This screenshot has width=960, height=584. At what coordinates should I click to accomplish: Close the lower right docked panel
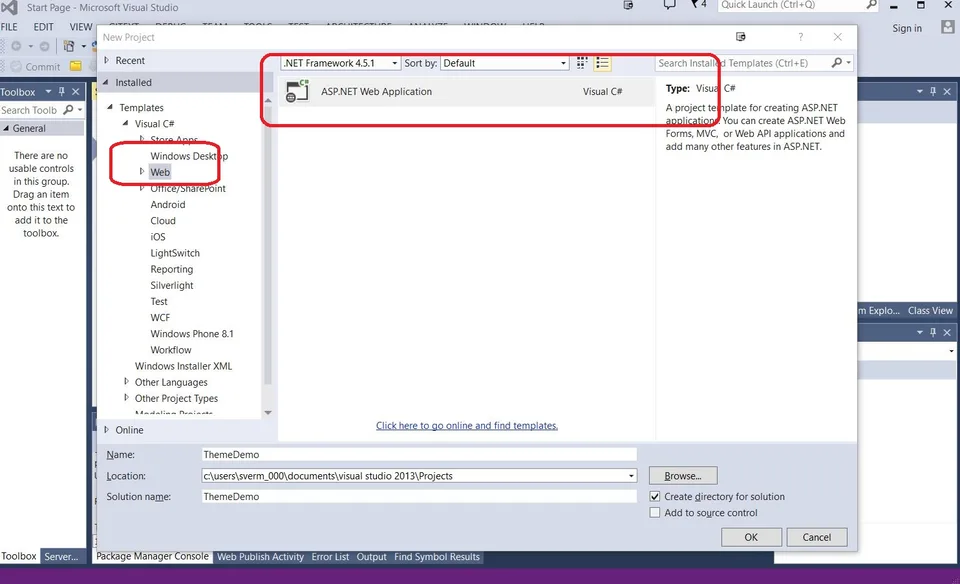point(947,332)
